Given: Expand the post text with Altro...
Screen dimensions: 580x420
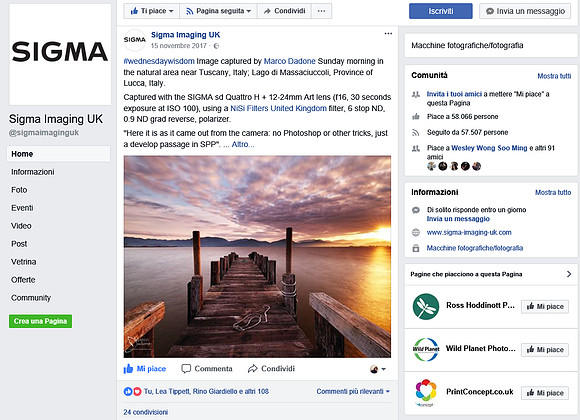Looking at the screenshot, I should pyautogui.click(x=243, y=144).
